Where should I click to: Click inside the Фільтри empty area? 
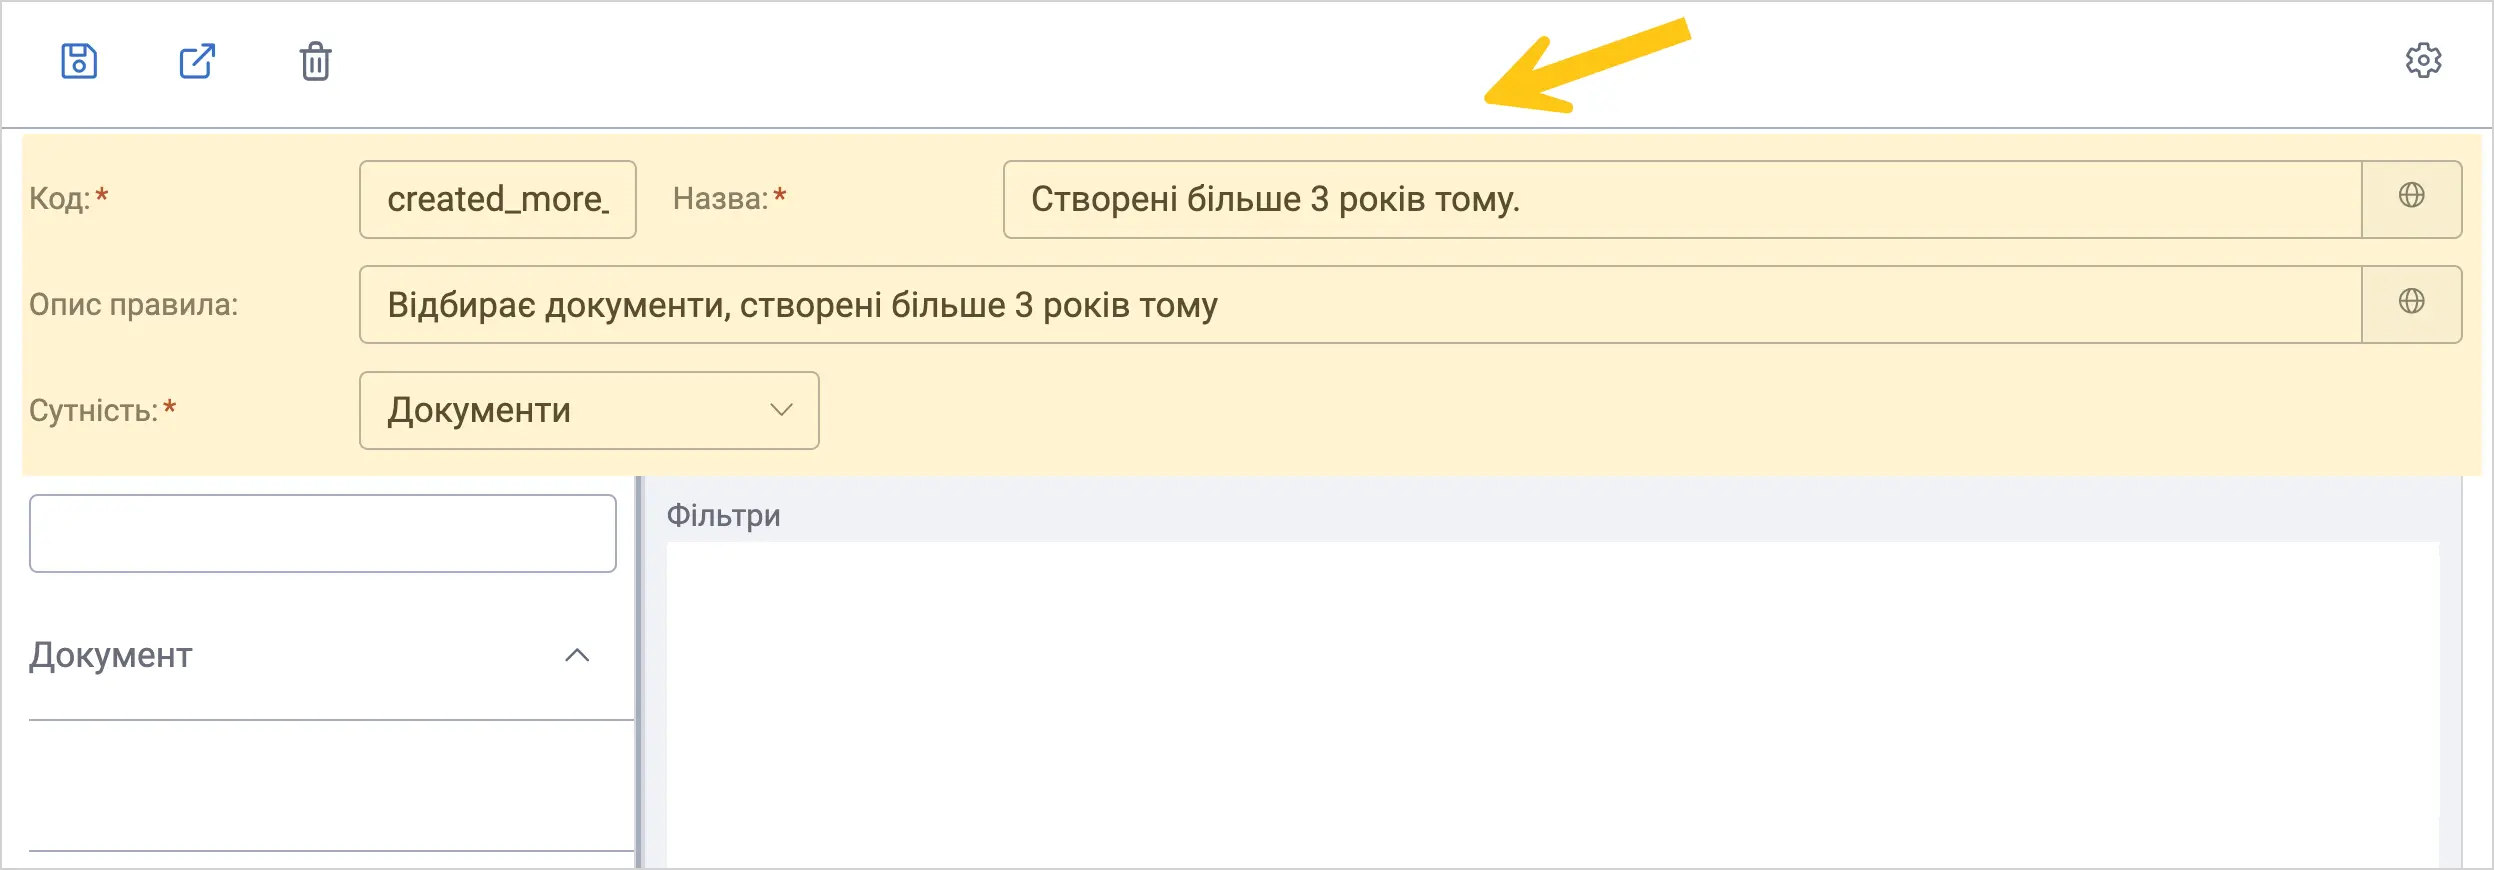1552,705
